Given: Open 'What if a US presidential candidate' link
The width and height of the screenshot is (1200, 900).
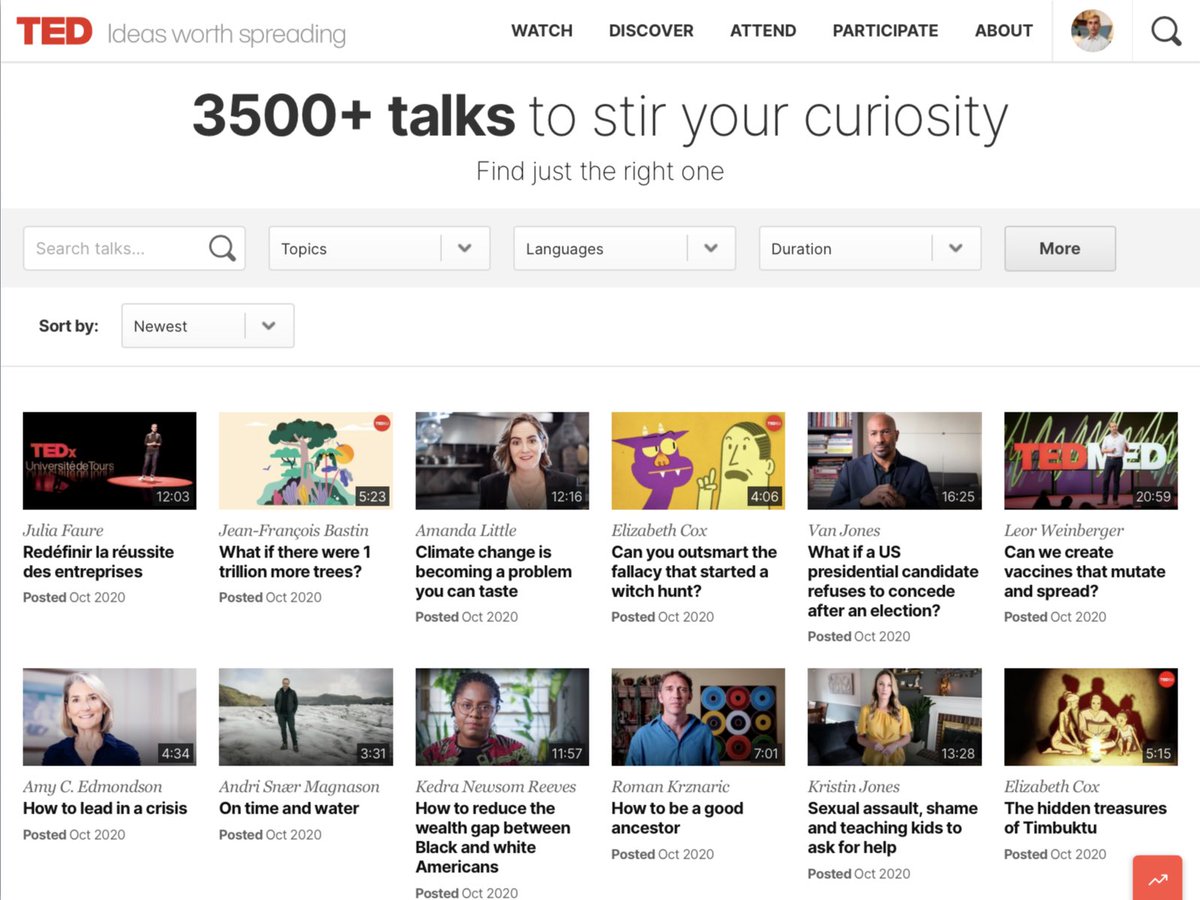Looking at the screenshot, I should pyautogui.click(x=893, y=581).
